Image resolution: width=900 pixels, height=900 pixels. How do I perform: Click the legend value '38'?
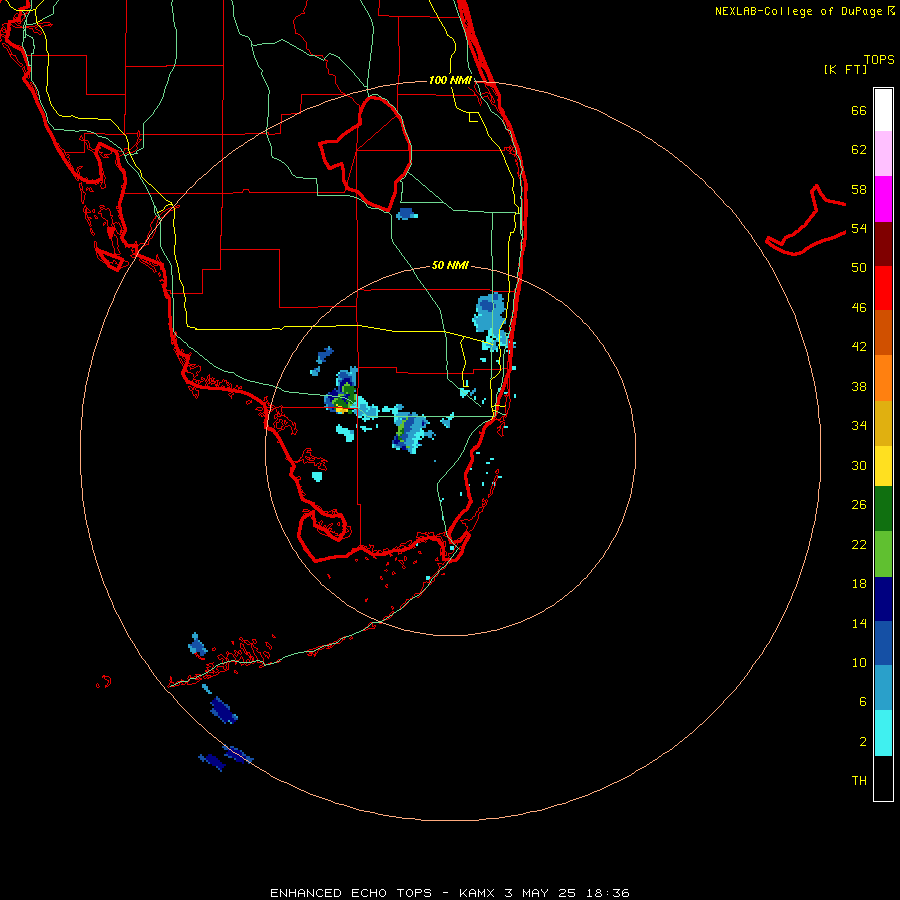(x=859, y=386)
